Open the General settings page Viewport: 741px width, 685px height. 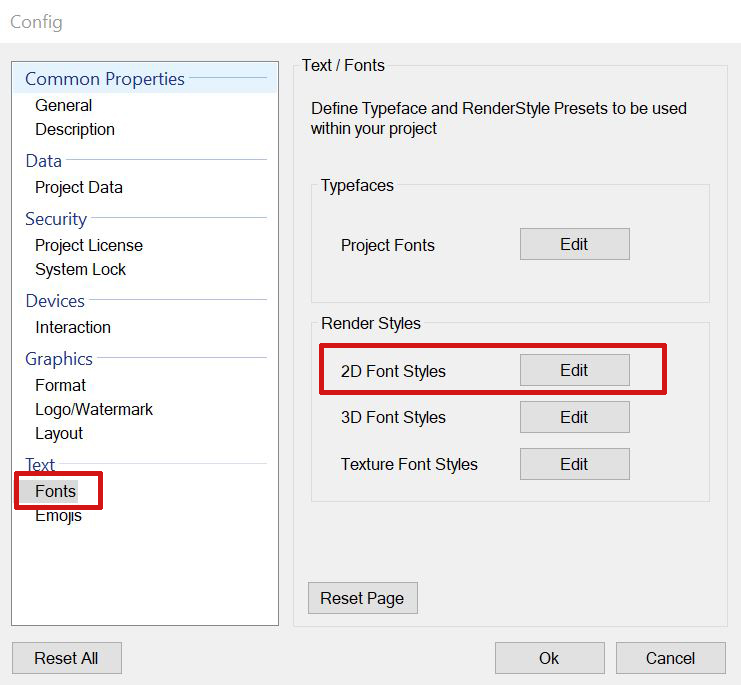(63, 105)
